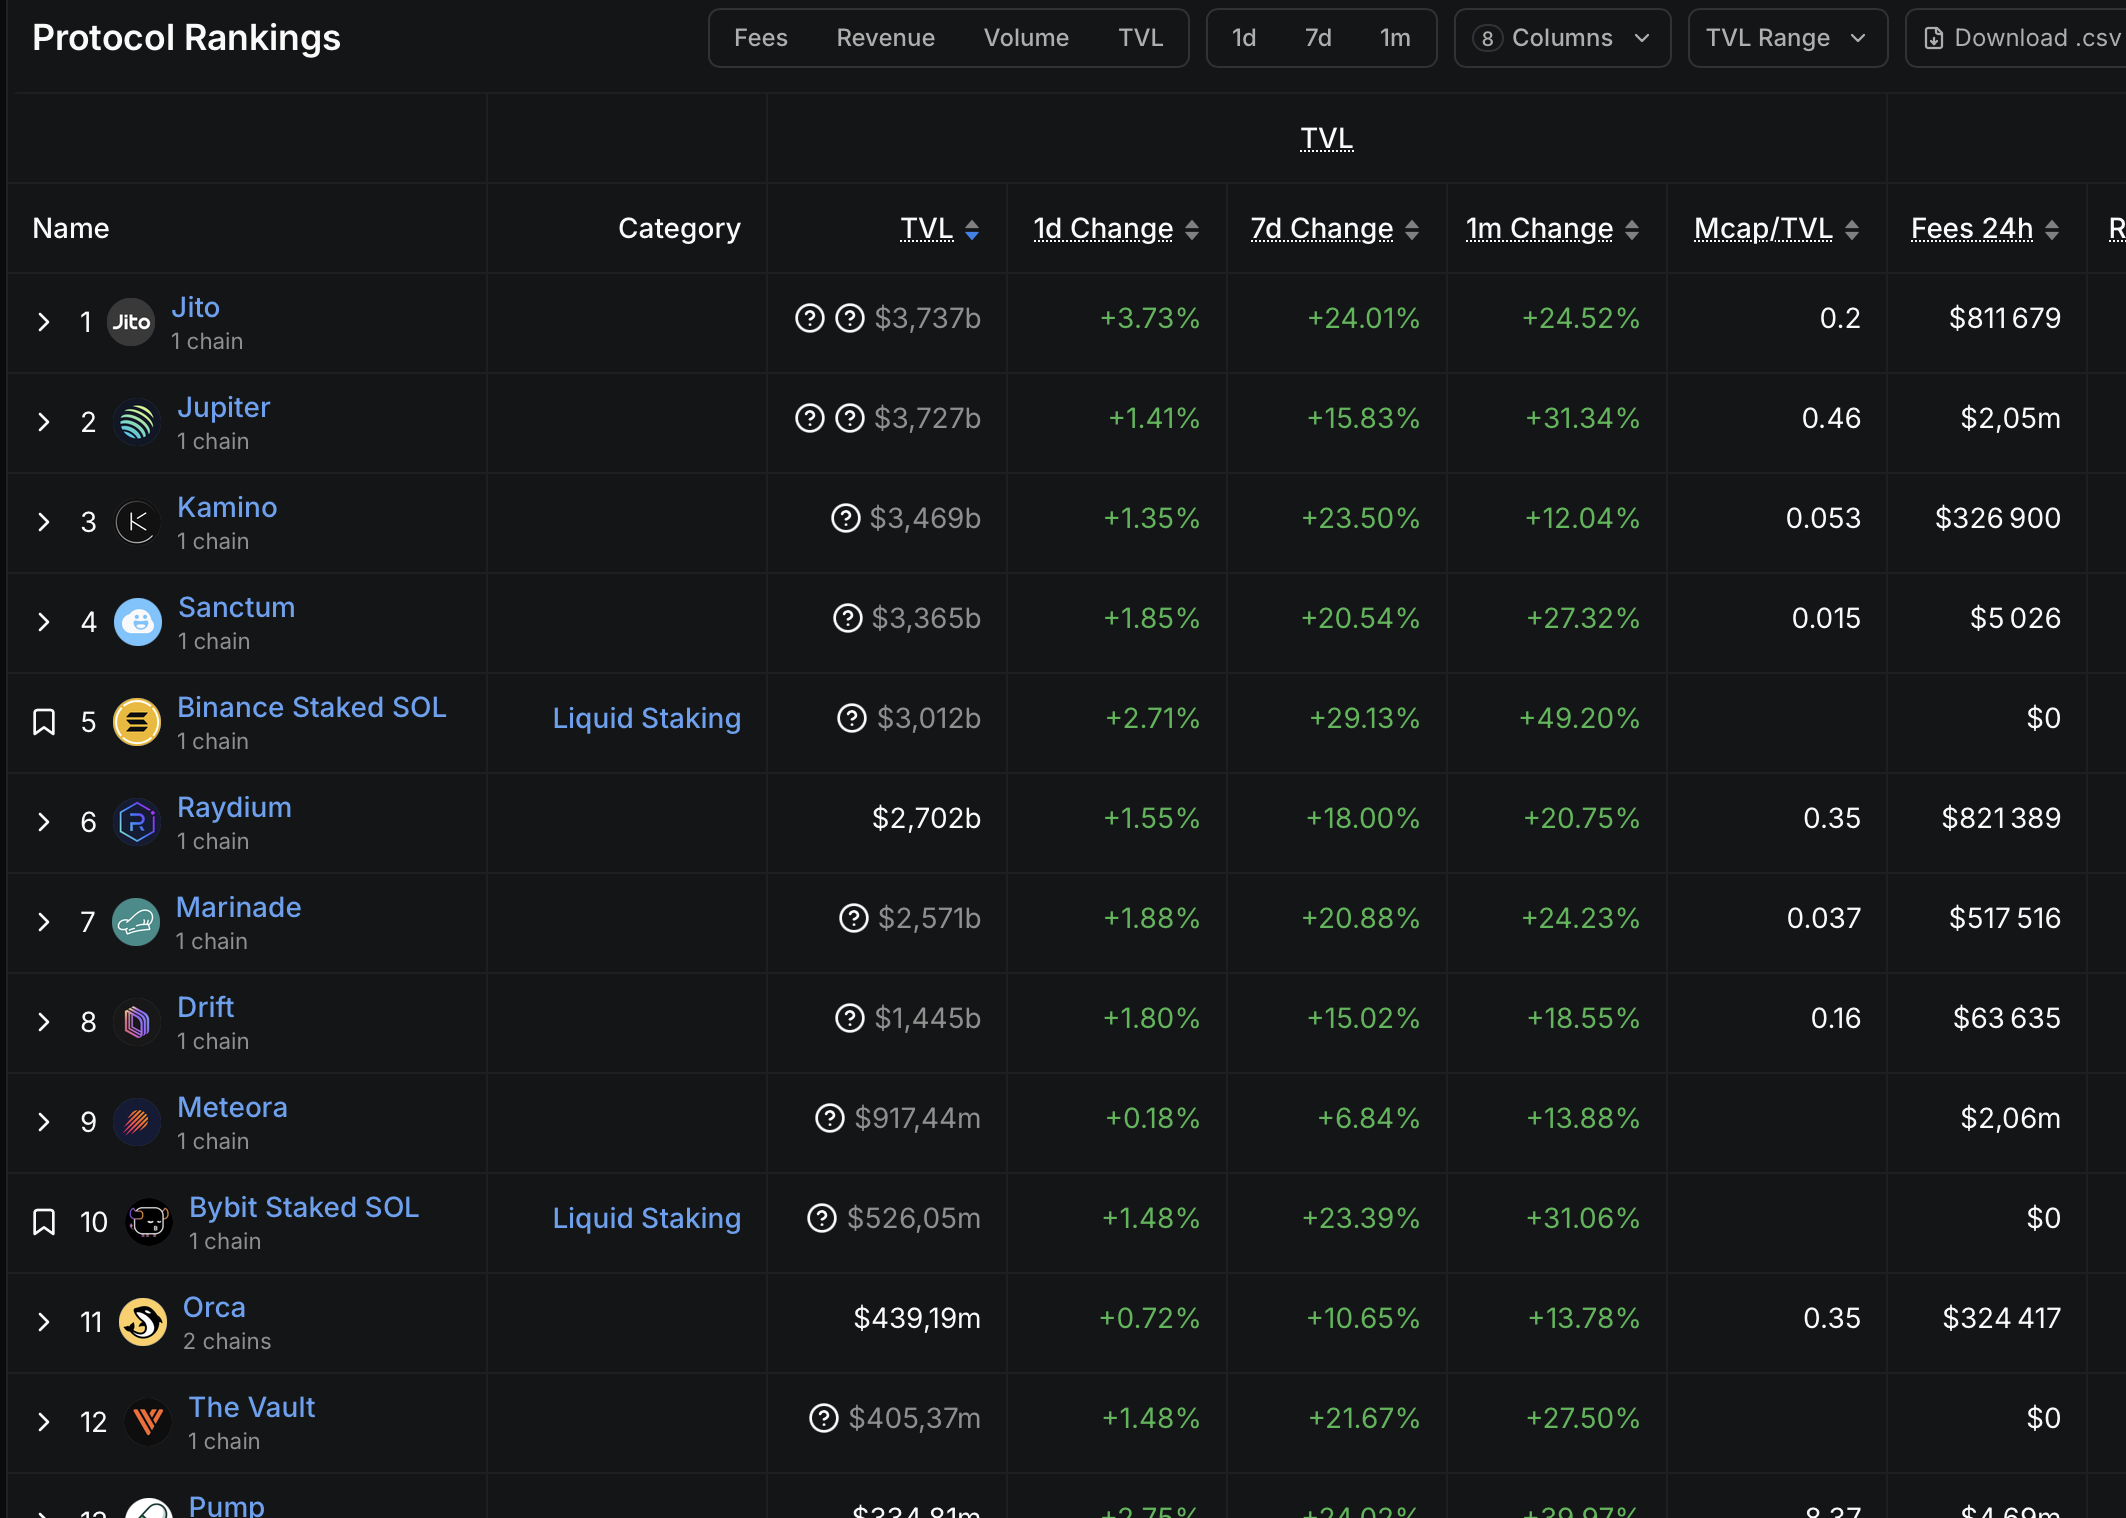Click the Orca whale logo icon
The height and width of the screenshot is (1518, 2126).
pos(143,1322)
